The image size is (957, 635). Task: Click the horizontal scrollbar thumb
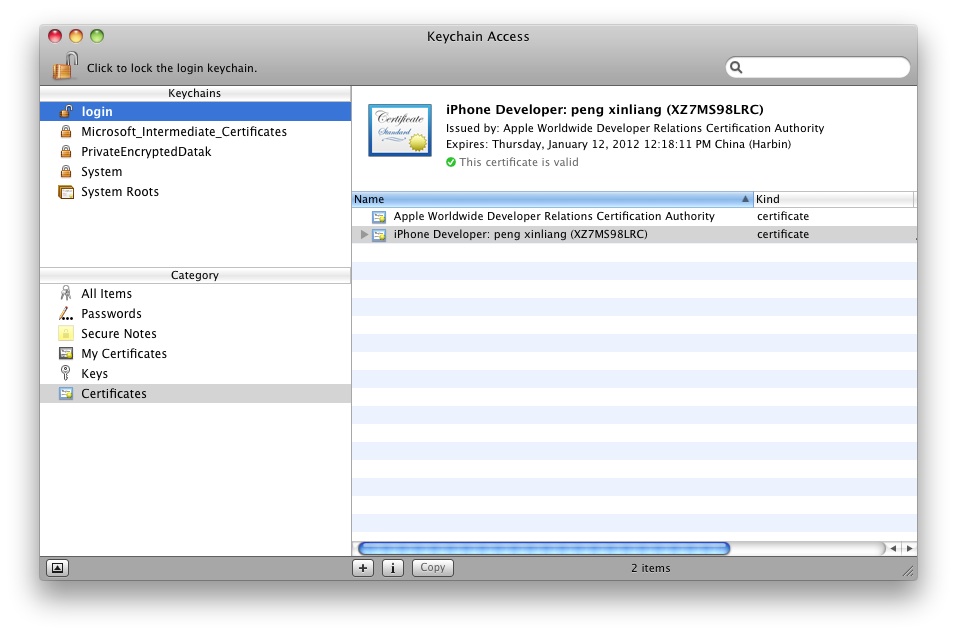[544, 548]
